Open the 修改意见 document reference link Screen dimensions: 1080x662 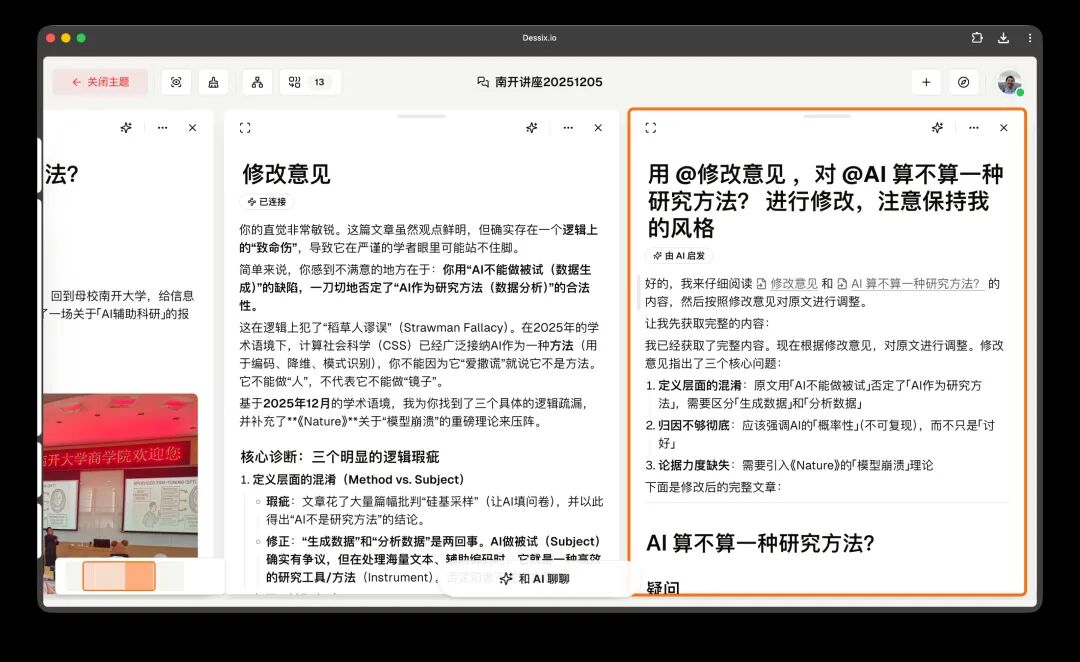[x=787, y=284]
